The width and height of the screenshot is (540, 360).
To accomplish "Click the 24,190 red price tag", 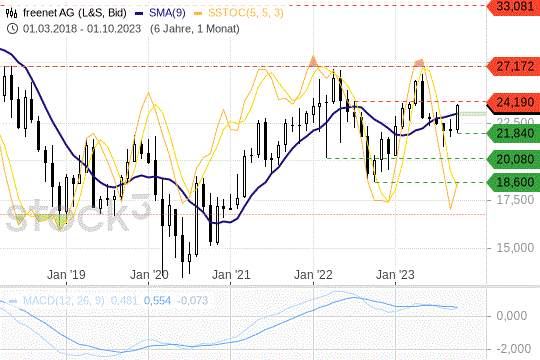I will point(513,102).
